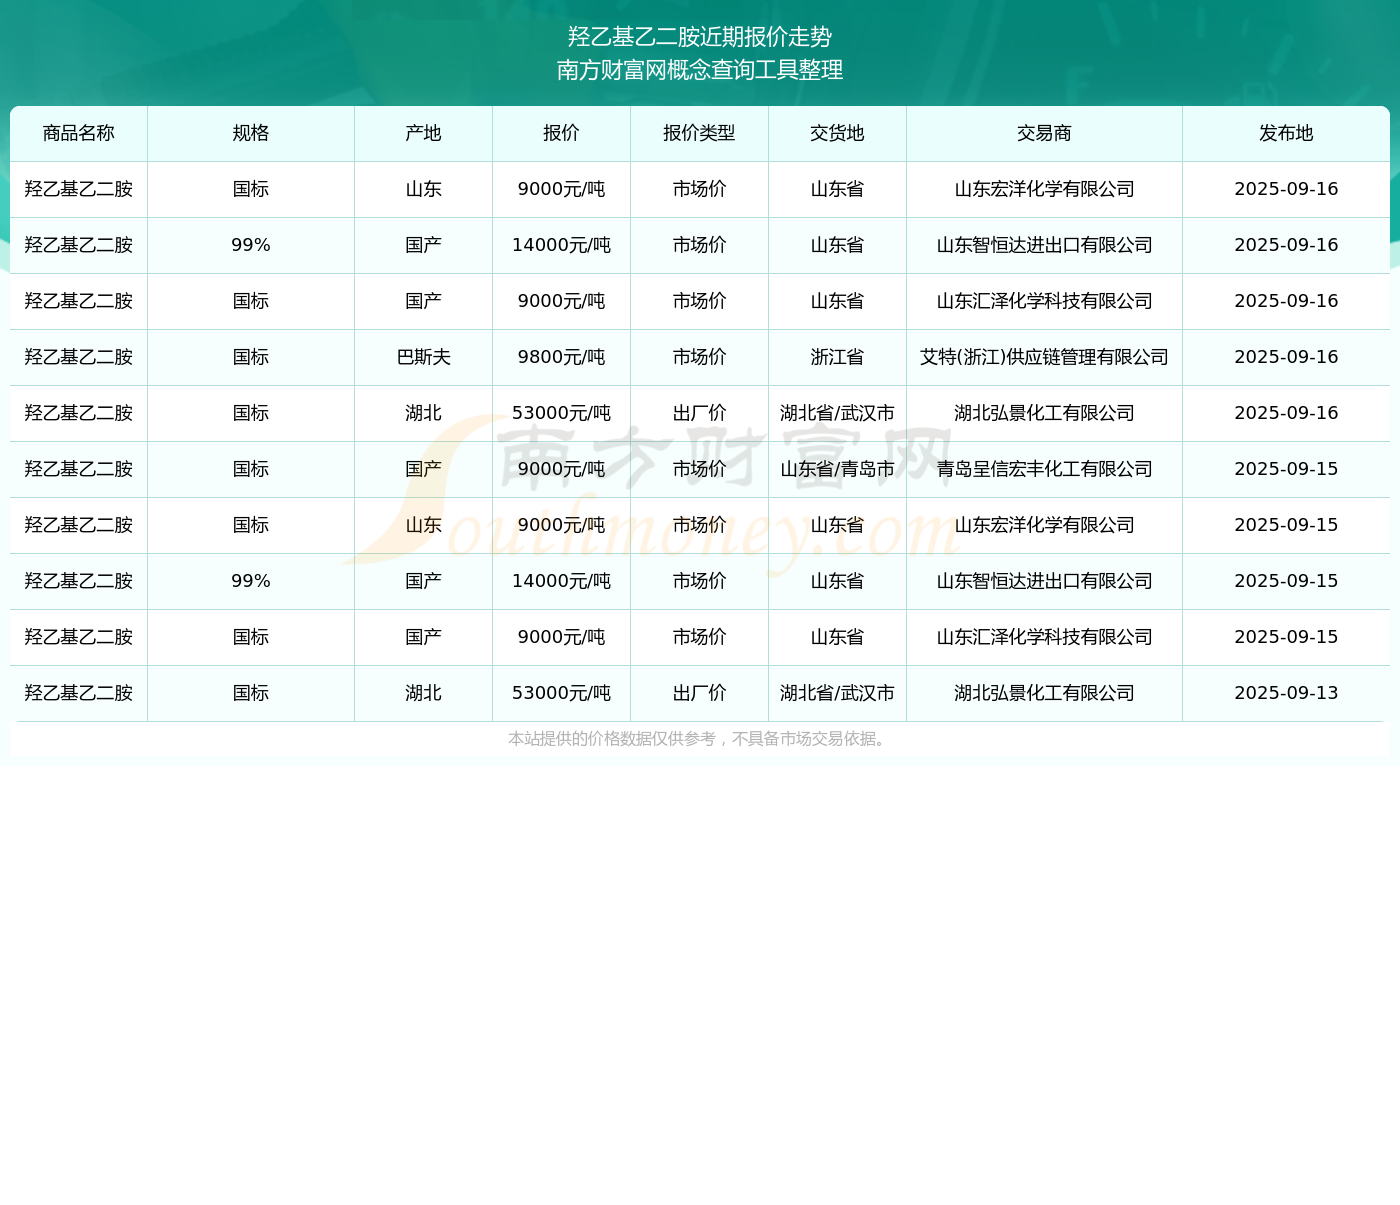The image size is (1400, 1205).
Task: Select the 交易商 column header
Action: (x=1045, y=133)
